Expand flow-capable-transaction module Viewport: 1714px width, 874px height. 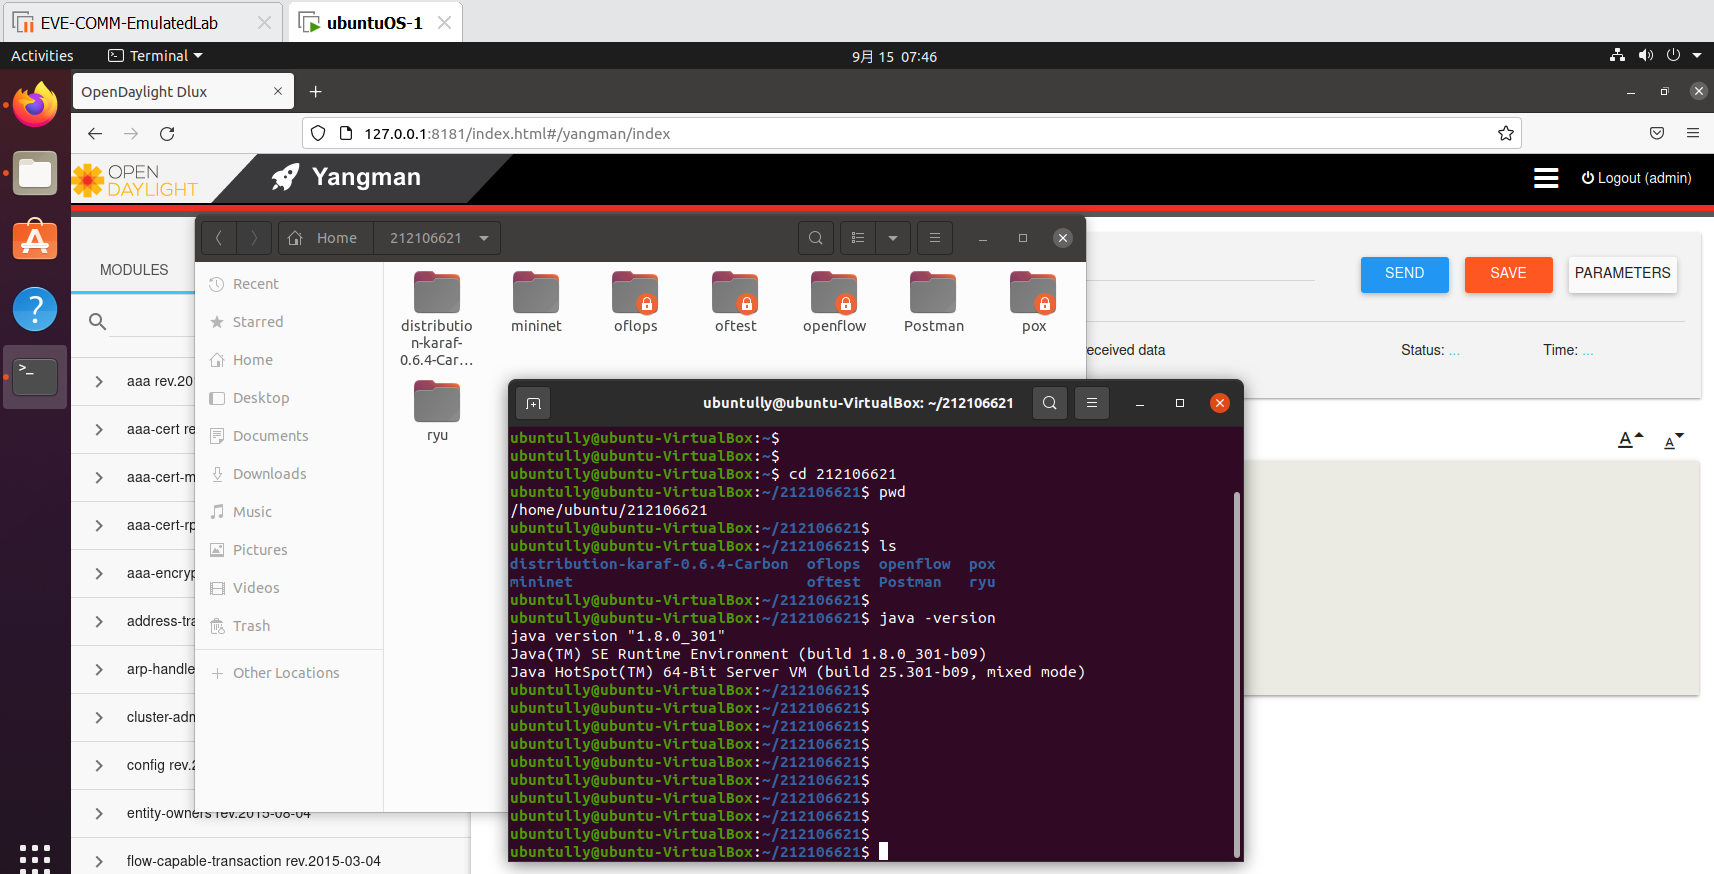[x=99, y=861]
